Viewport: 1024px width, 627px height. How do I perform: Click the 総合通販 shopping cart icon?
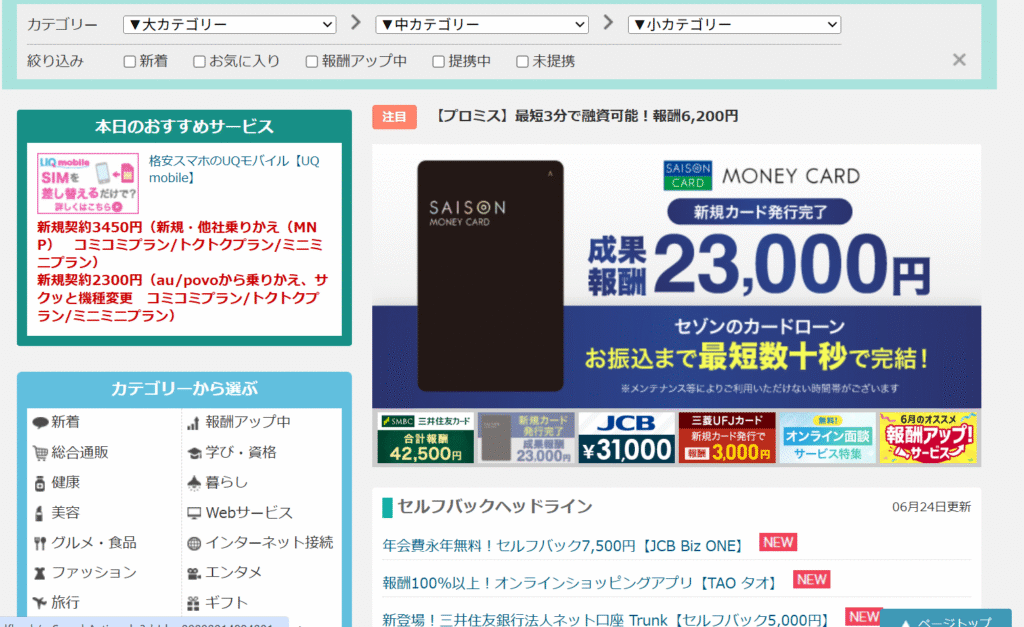pyautogui.click(x=40, y=453)
